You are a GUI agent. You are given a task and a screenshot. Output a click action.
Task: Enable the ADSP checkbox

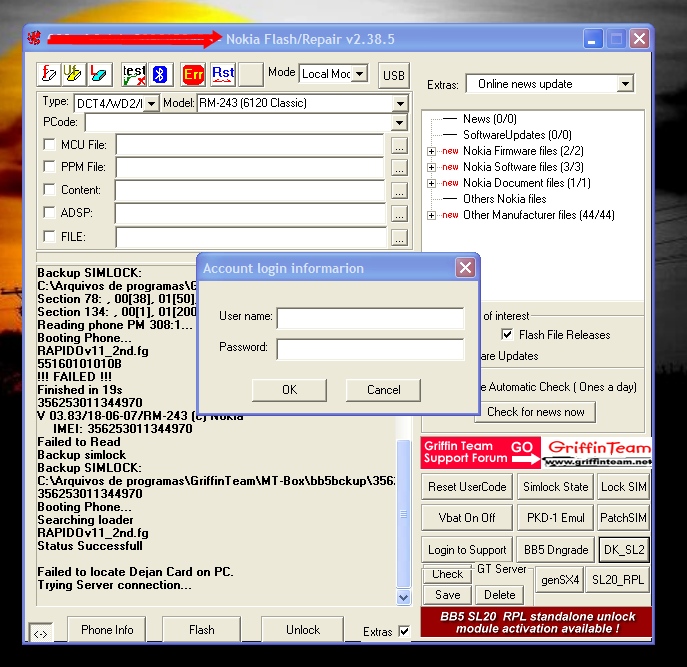point(50,212)
